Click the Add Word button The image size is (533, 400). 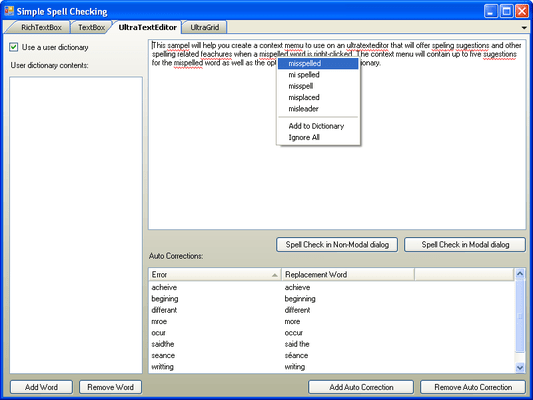(41, 387)
